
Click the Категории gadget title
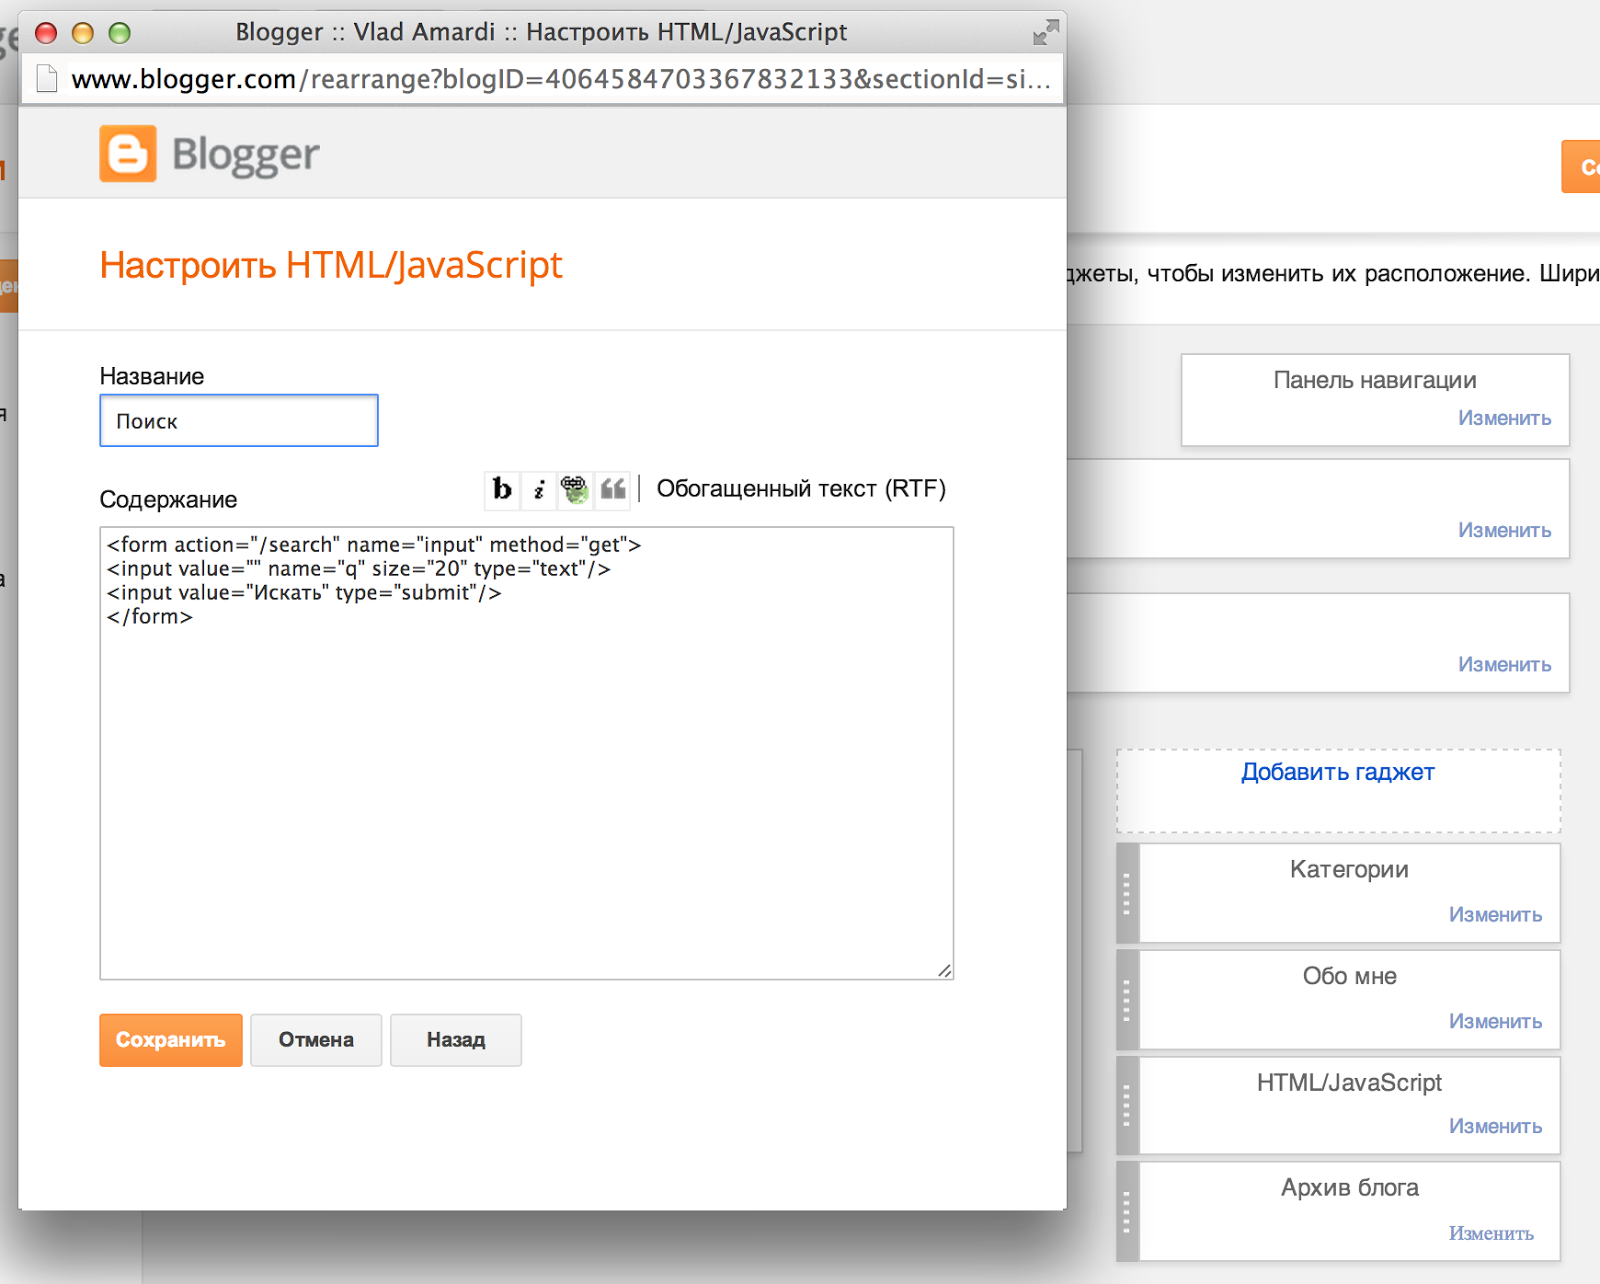(1349, 870)
